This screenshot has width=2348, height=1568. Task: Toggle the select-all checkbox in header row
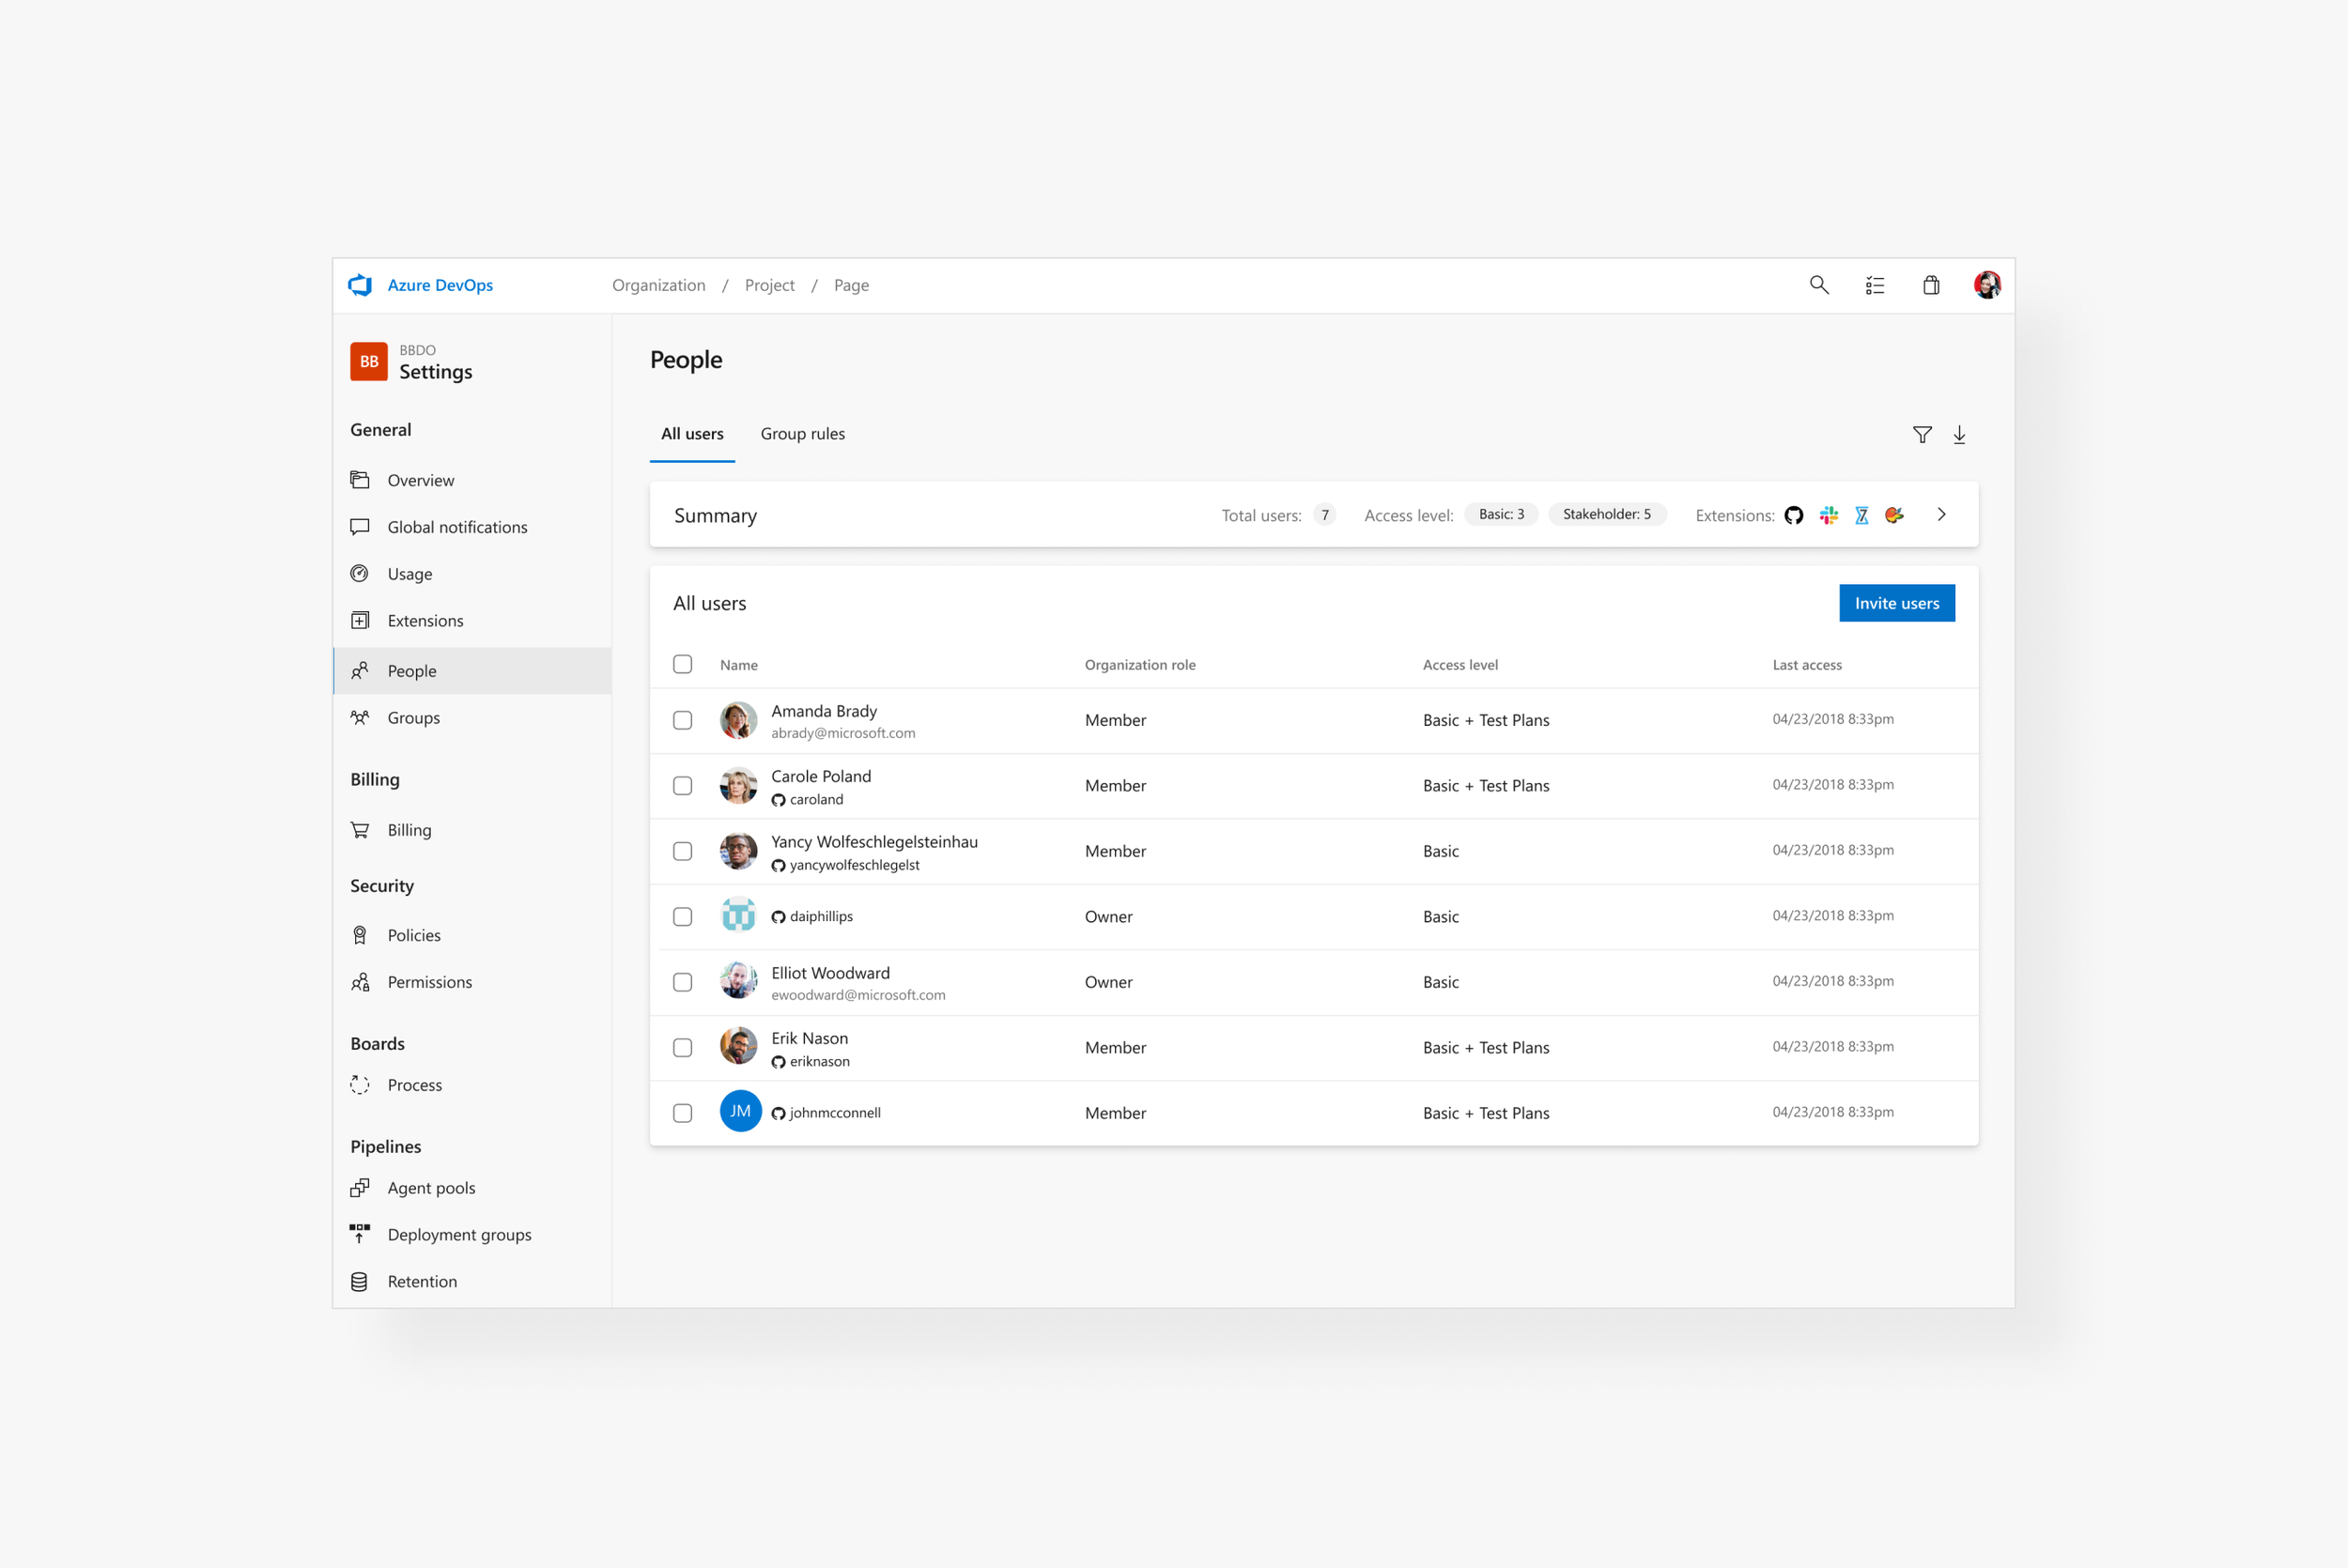click(683, 664)
